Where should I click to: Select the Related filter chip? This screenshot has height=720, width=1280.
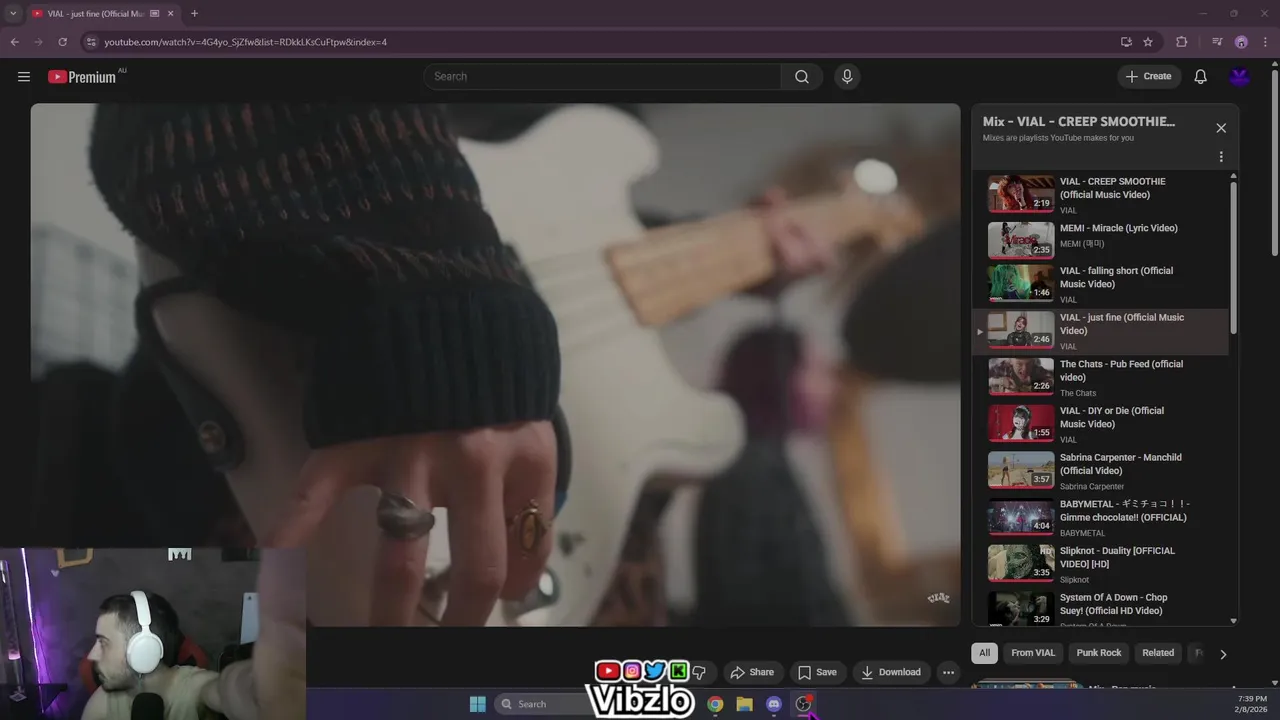1158,653
